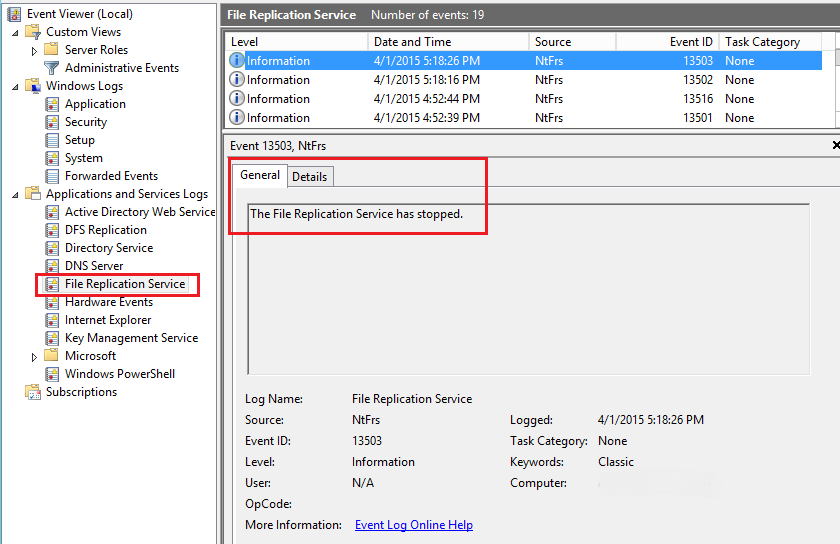Click the Security log icon
840x544 pixels.
click(x=52, y=122)
